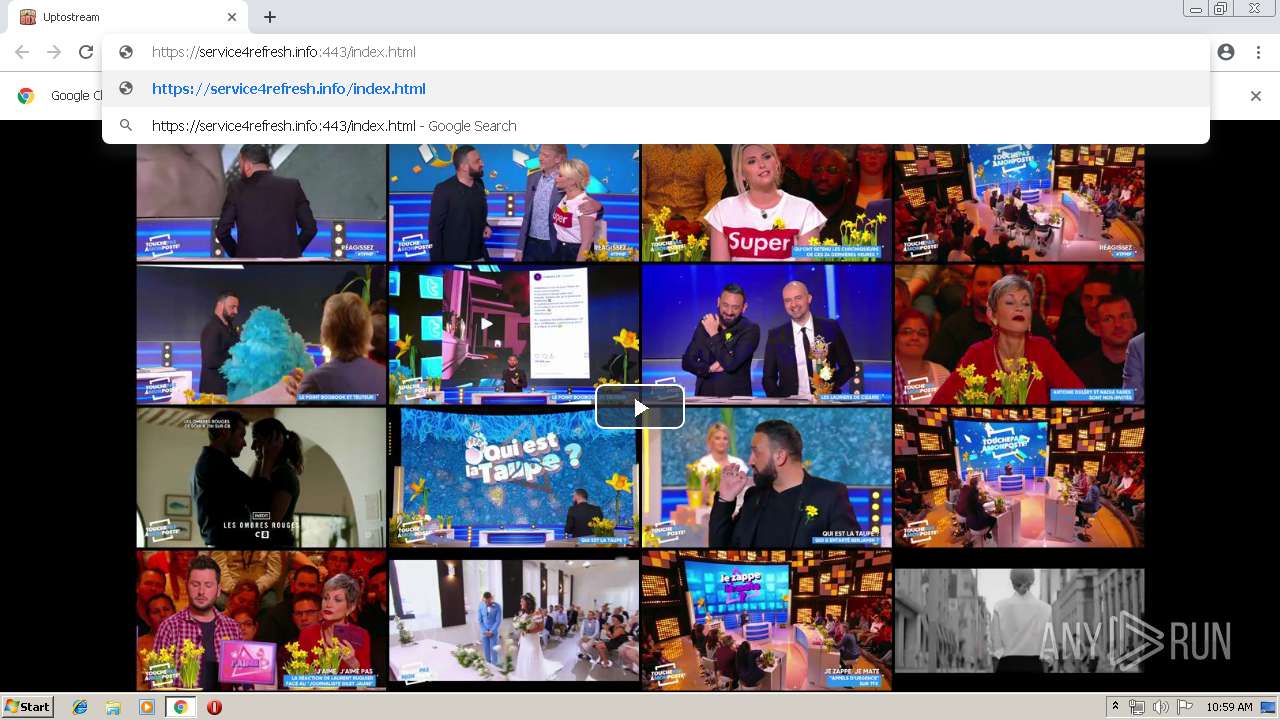Open the 'Qui est la Taupe ?' thumbnail

[x=514, y=477]
